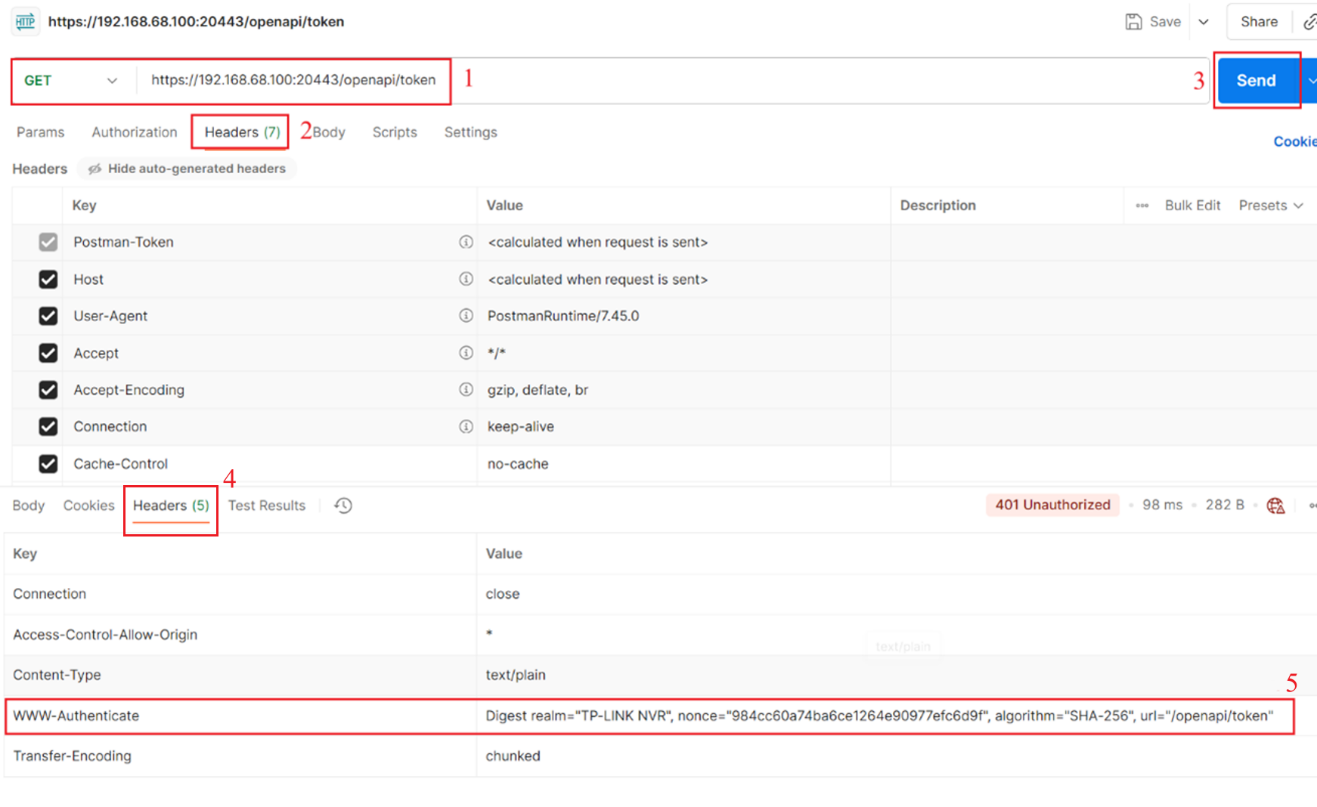
Task: Click the Access-Control-Allow-Origin key
Action: coord(105,635)
